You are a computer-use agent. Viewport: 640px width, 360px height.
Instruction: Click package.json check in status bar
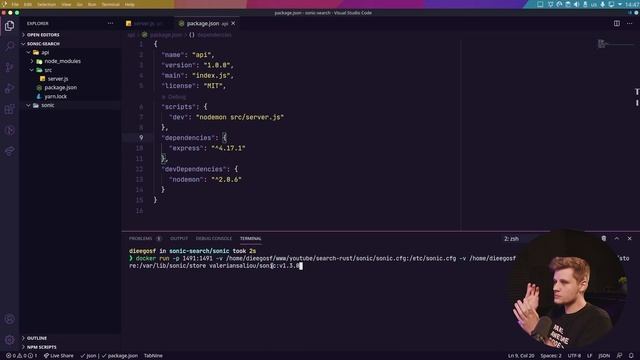click(120, 356)
